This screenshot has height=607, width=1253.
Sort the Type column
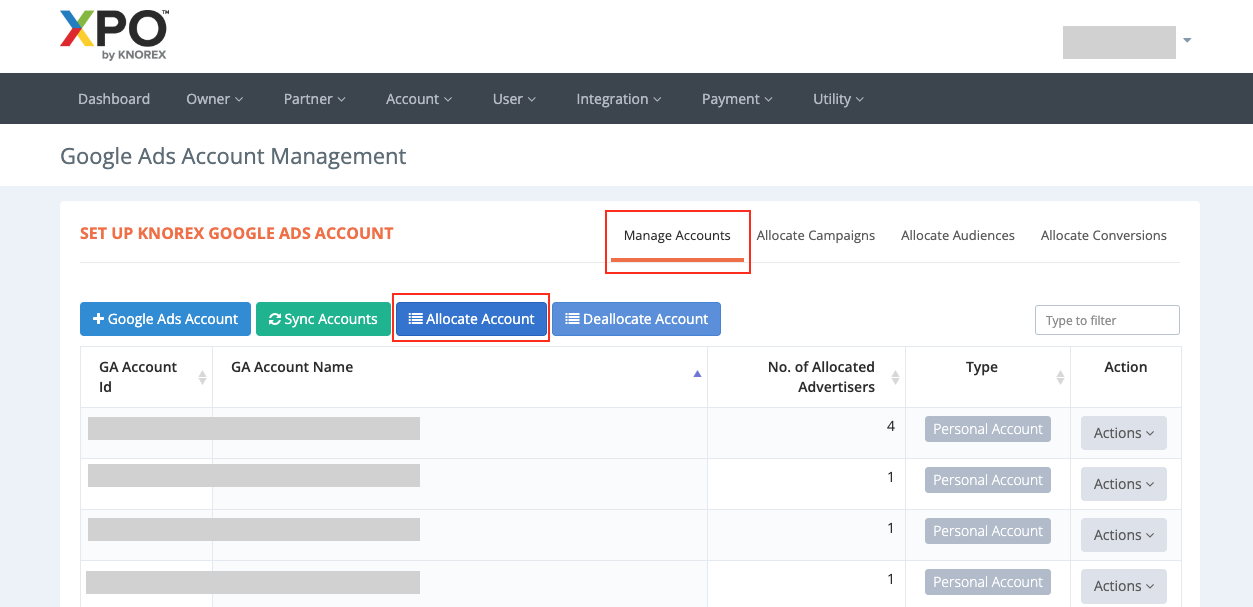pos(1060,377)
